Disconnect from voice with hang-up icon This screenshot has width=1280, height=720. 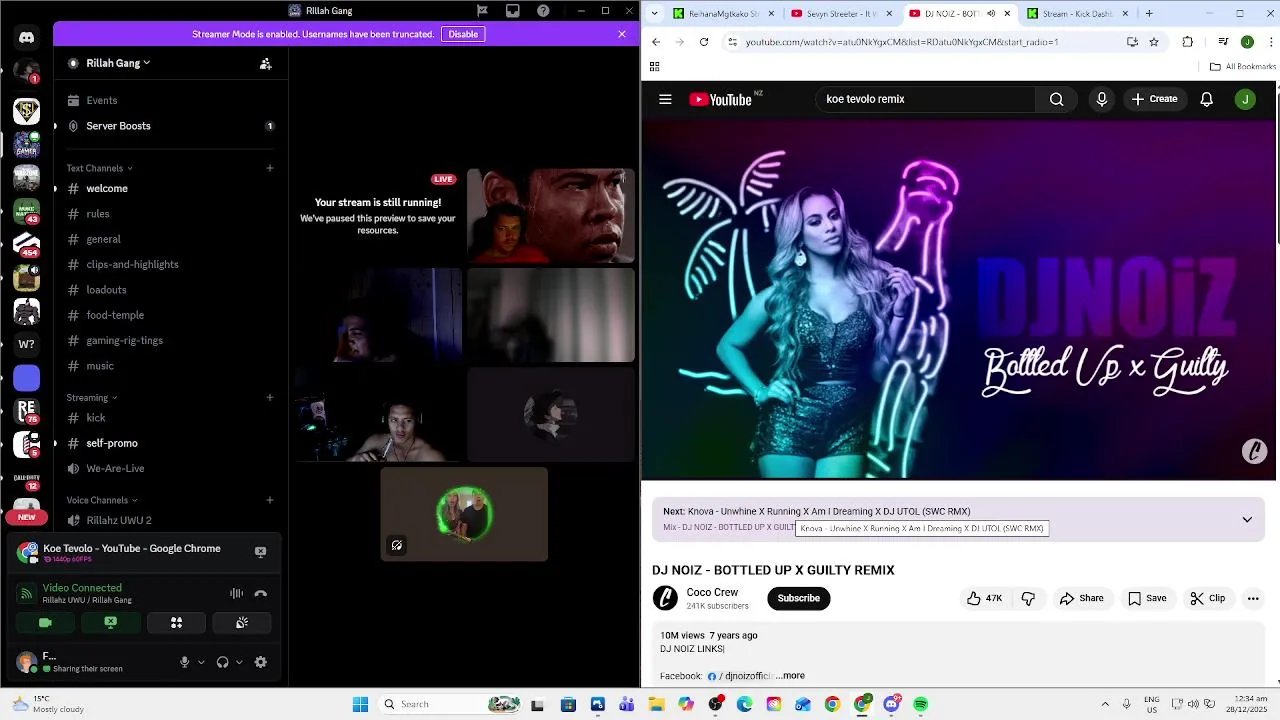(261, 593)
